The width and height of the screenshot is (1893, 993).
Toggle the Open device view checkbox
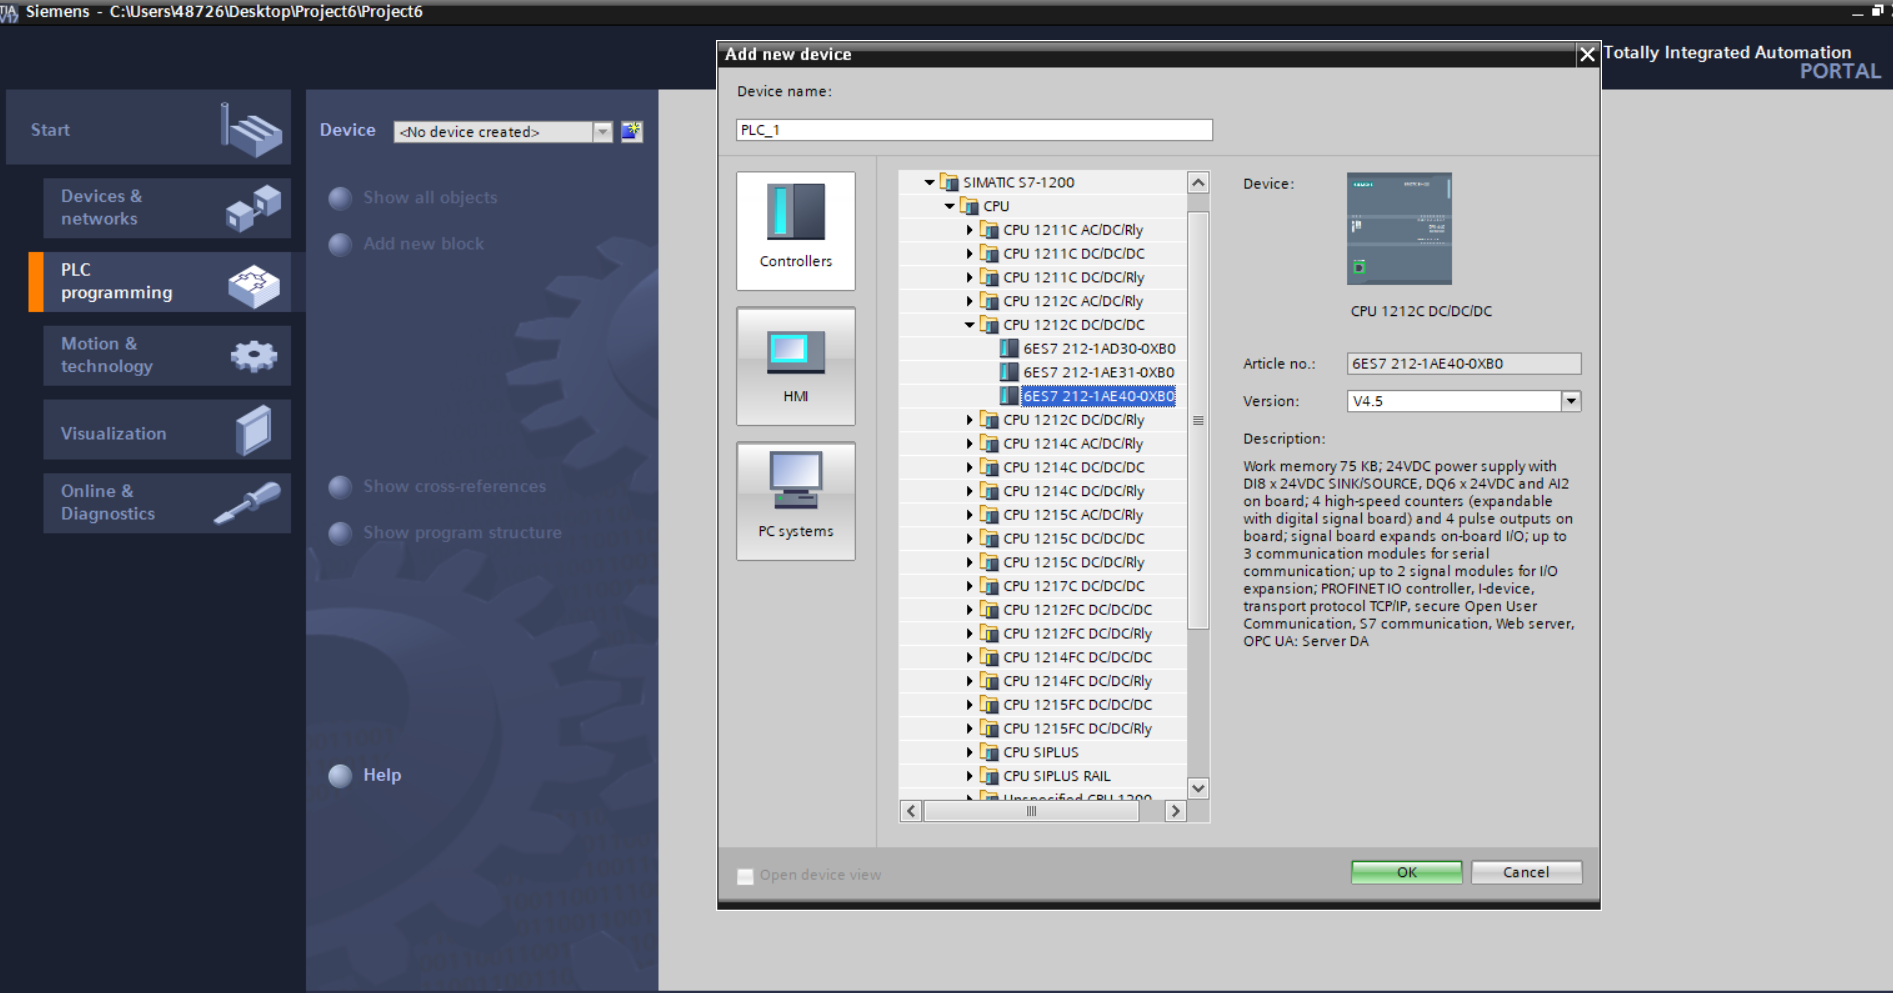pos(745,876)
